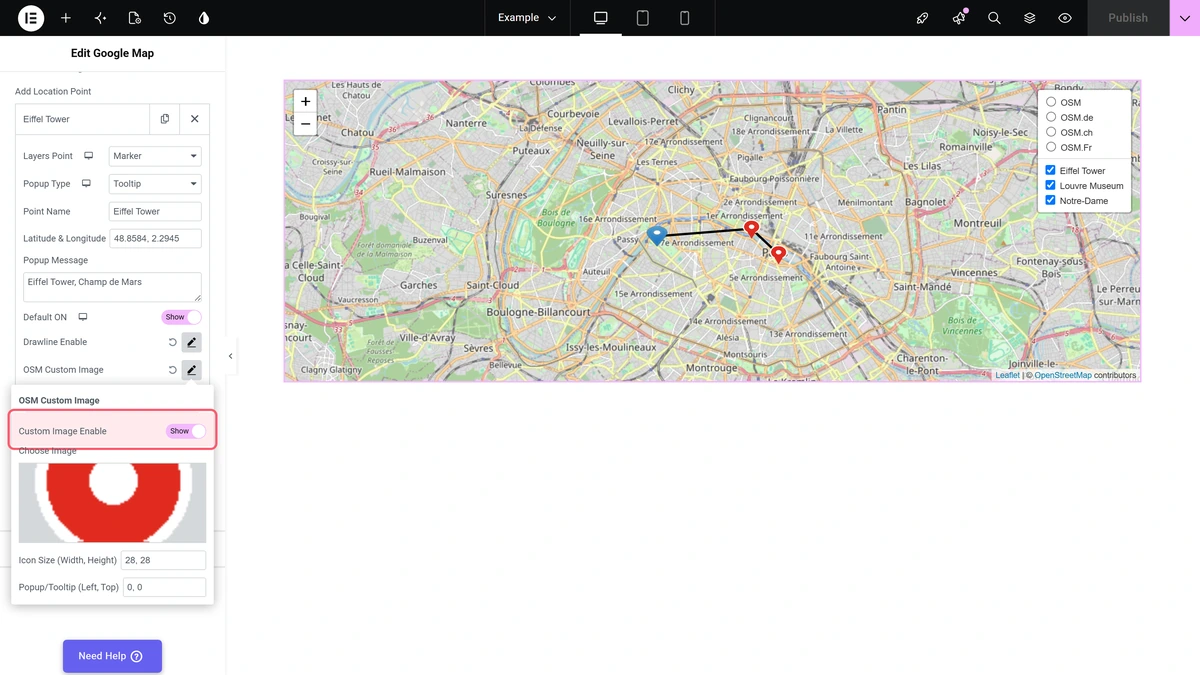
Task: Open the Popup Type Tooltip dropdown
Action: (x=155, y=184)
